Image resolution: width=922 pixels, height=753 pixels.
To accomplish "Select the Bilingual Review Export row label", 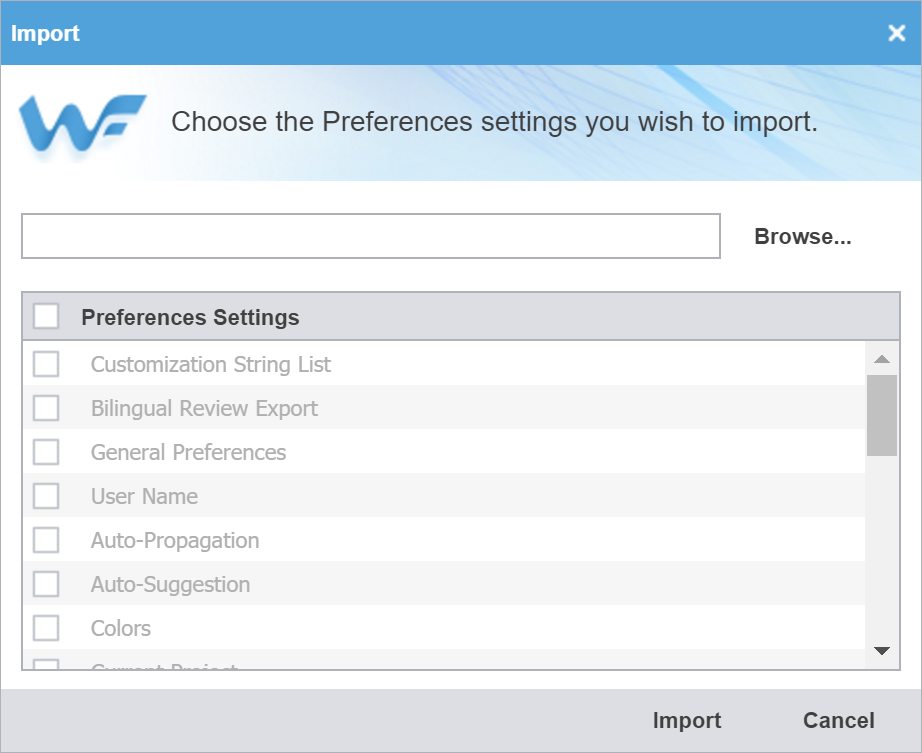I will click(x=204, y=409).
